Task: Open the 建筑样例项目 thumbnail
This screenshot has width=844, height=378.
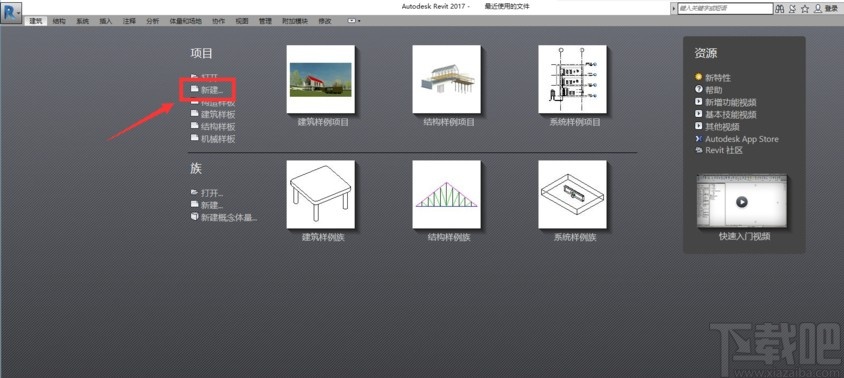Action: tap(321, 79)
